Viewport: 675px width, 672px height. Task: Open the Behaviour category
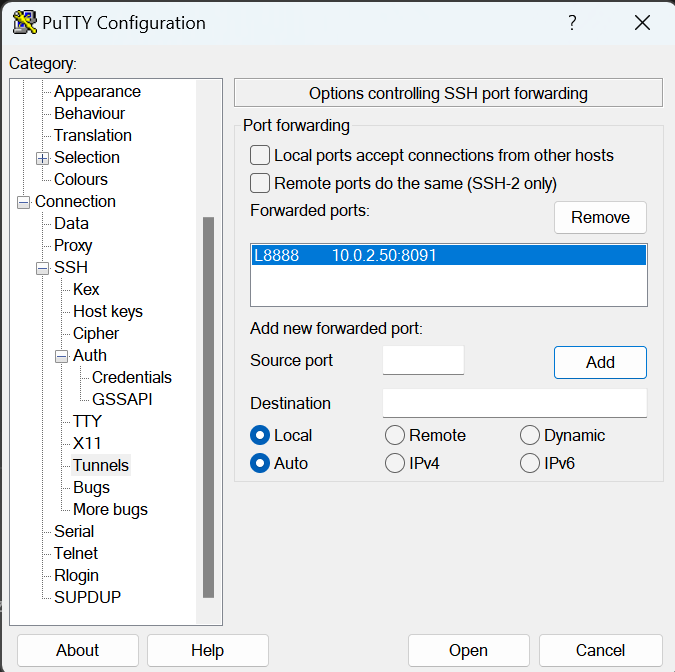90,114
